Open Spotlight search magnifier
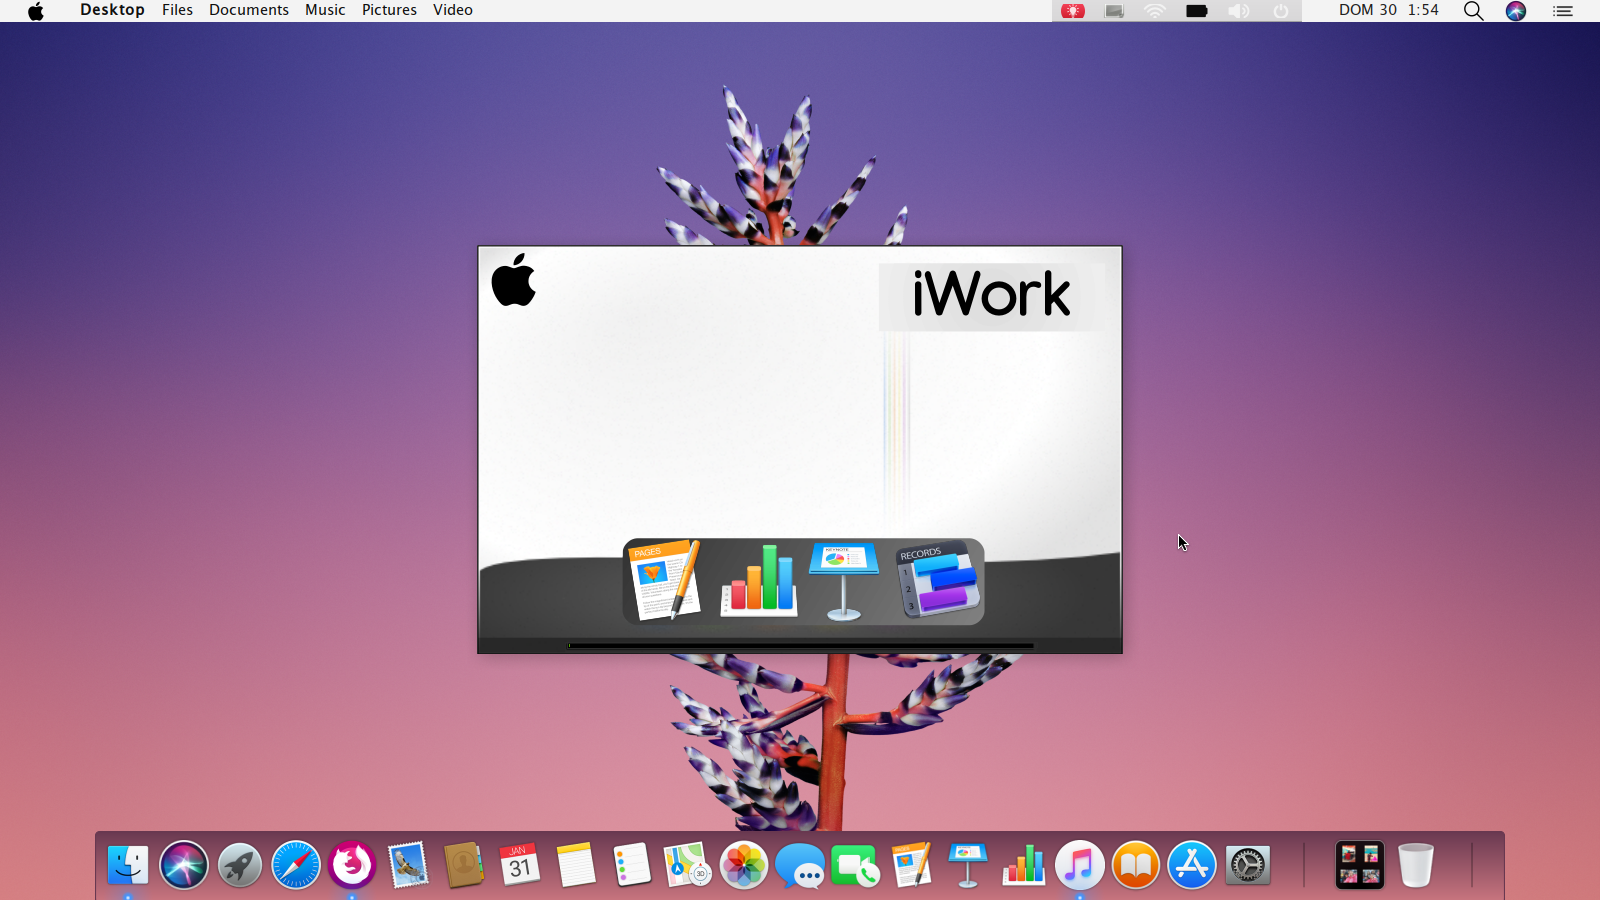The height and width of the screenshot is (900, 1600). 1473,11
